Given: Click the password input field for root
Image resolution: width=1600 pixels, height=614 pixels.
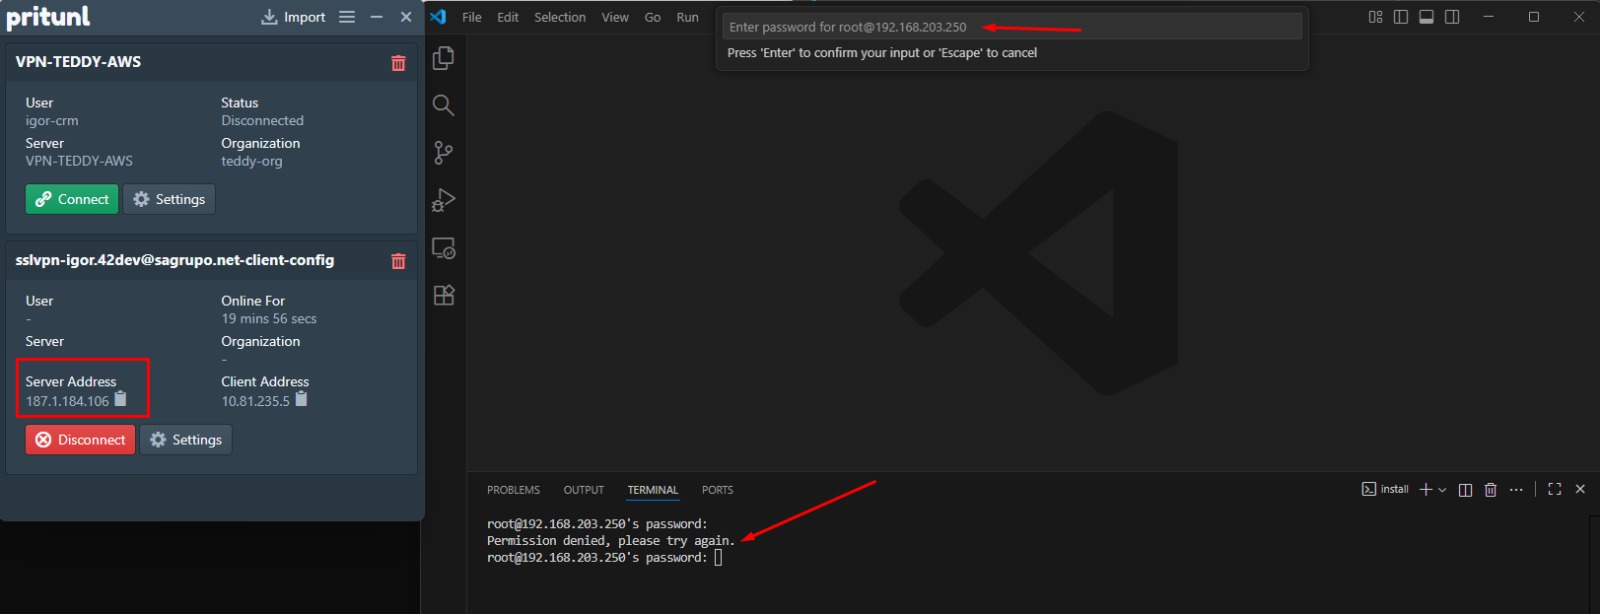Looking at the screenshot, I should [1011, 27].
